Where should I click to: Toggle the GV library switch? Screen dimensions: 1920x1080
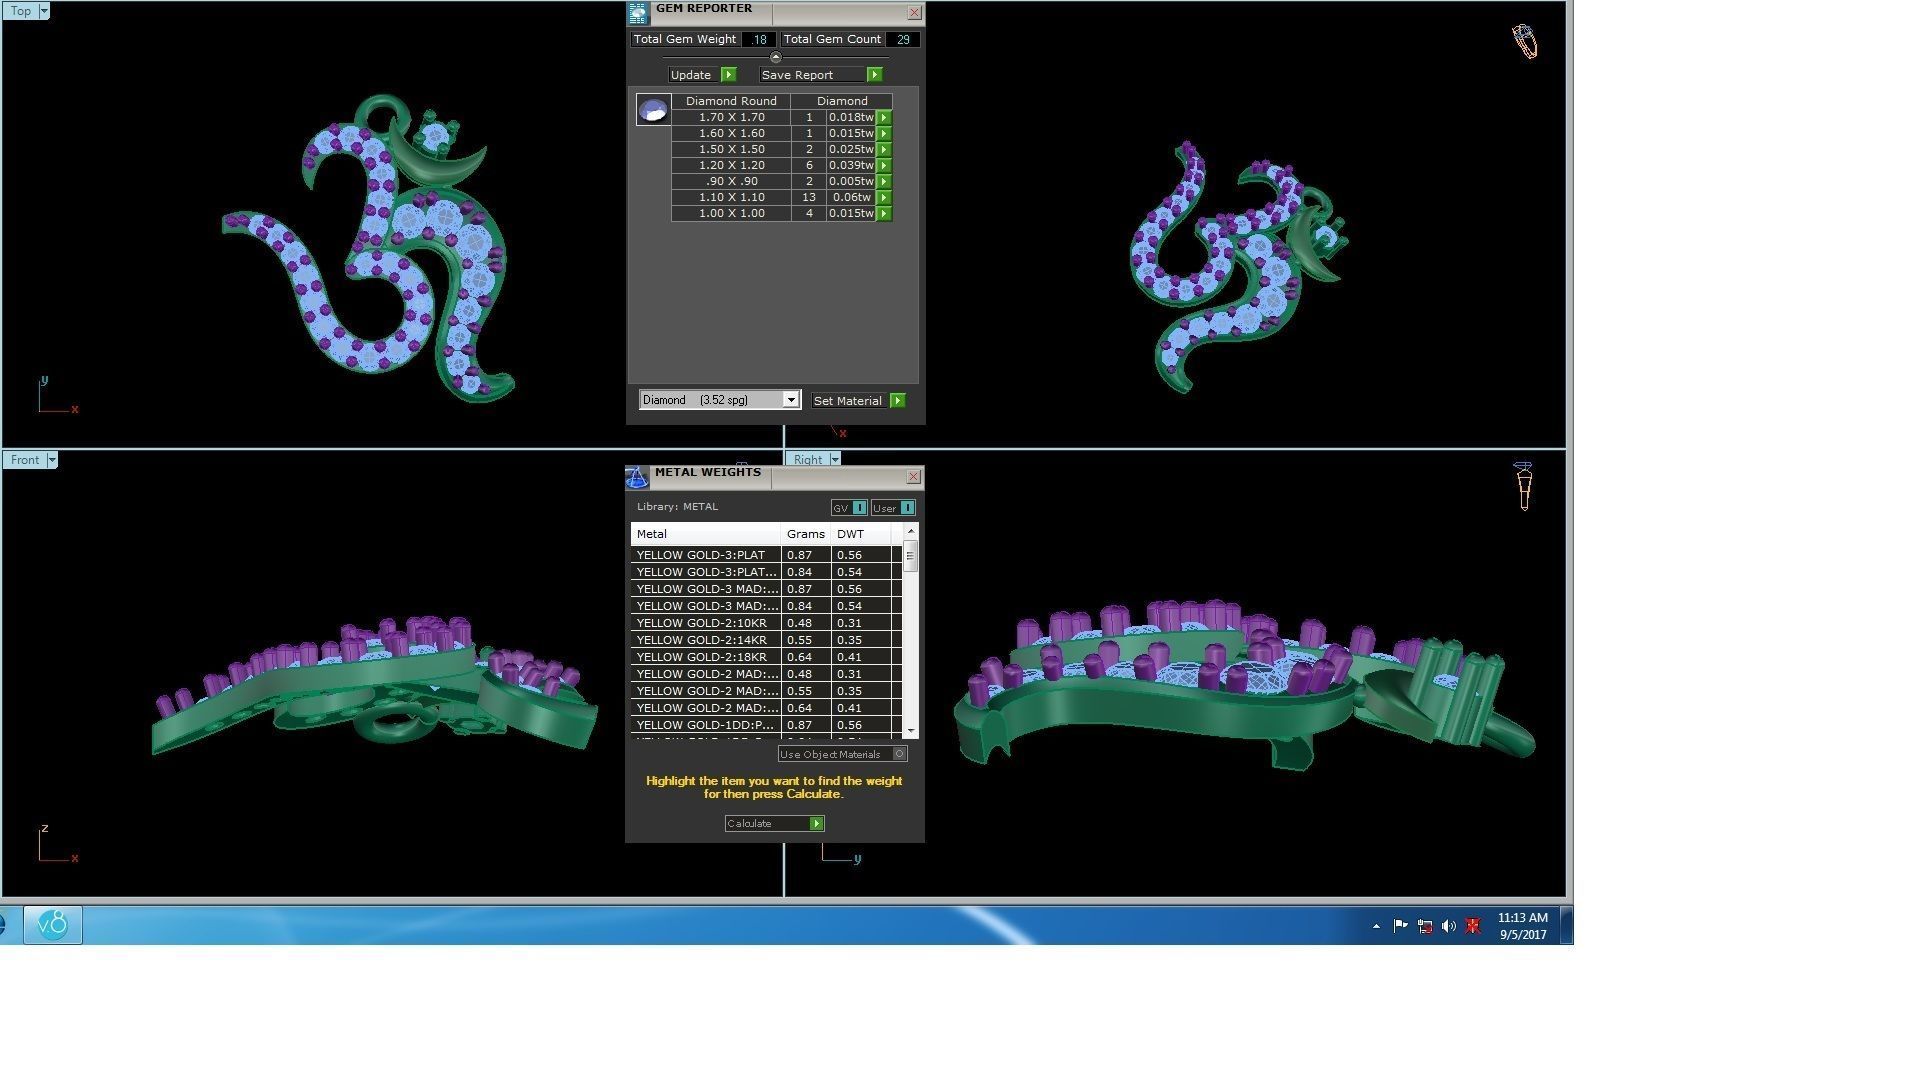[859, 508]
